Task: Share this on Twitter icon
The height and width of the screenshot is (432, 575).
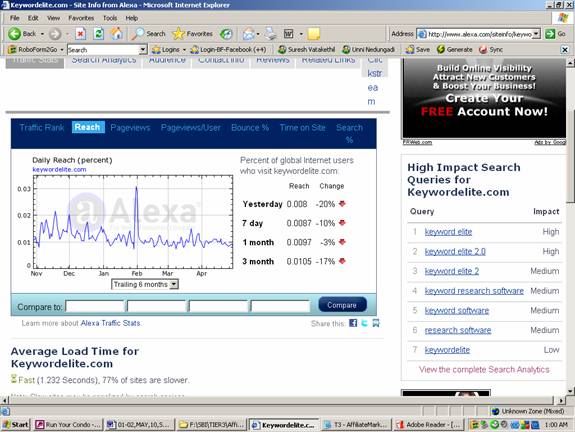Action: click(x=365, y=323)
